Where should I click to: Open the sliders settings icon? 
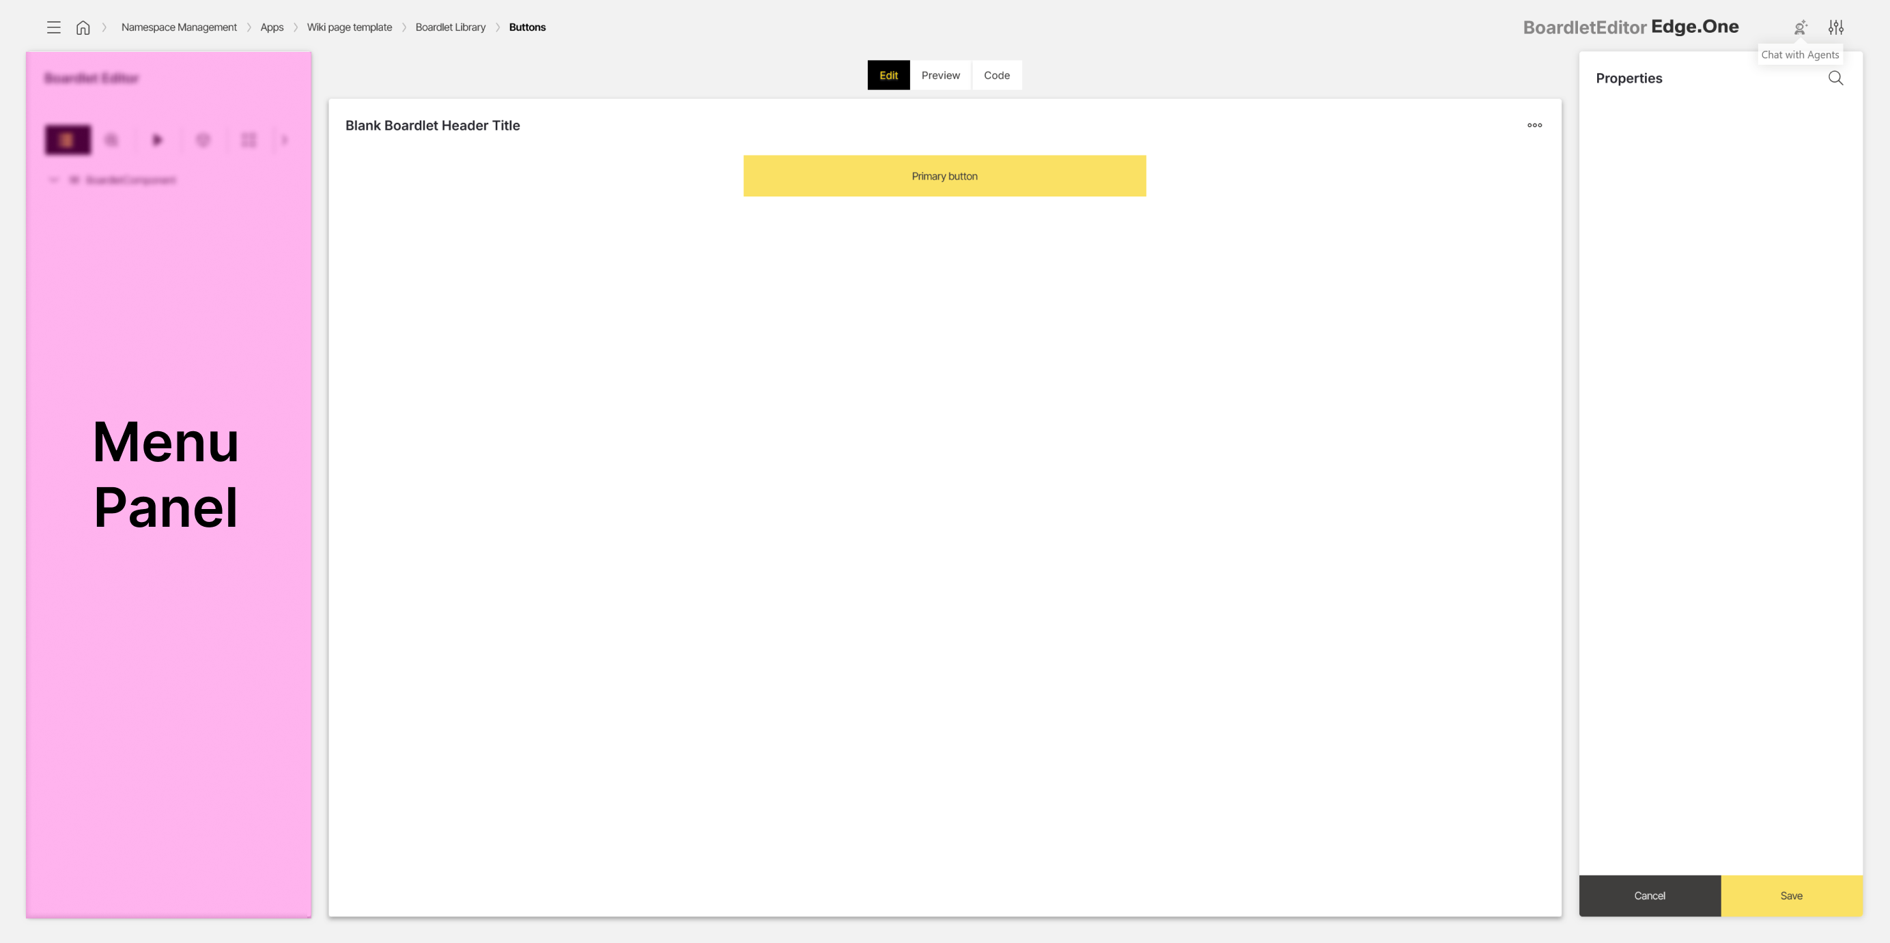(x=1836, y=28)
